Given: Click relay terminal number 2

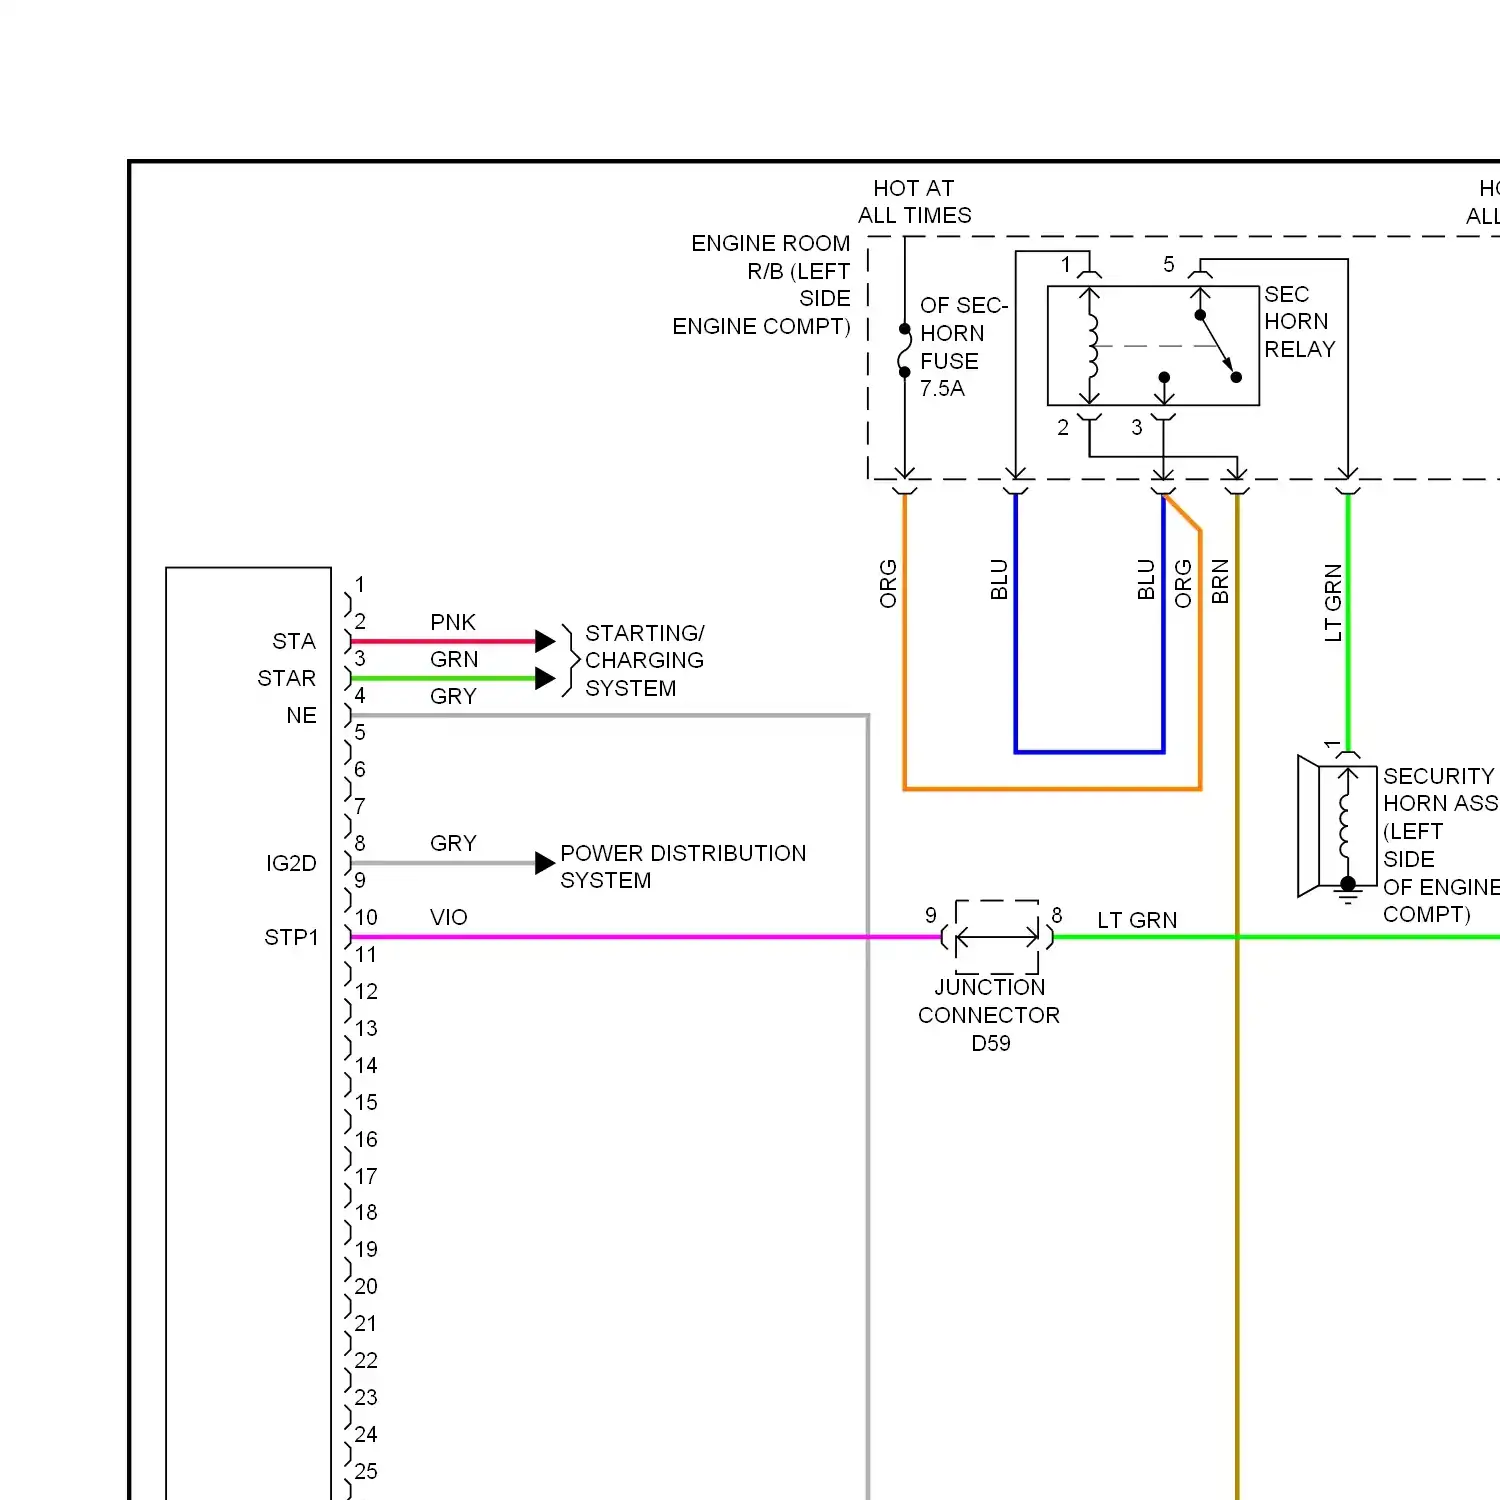Looking at the screenshot, I should (1063, 427).
